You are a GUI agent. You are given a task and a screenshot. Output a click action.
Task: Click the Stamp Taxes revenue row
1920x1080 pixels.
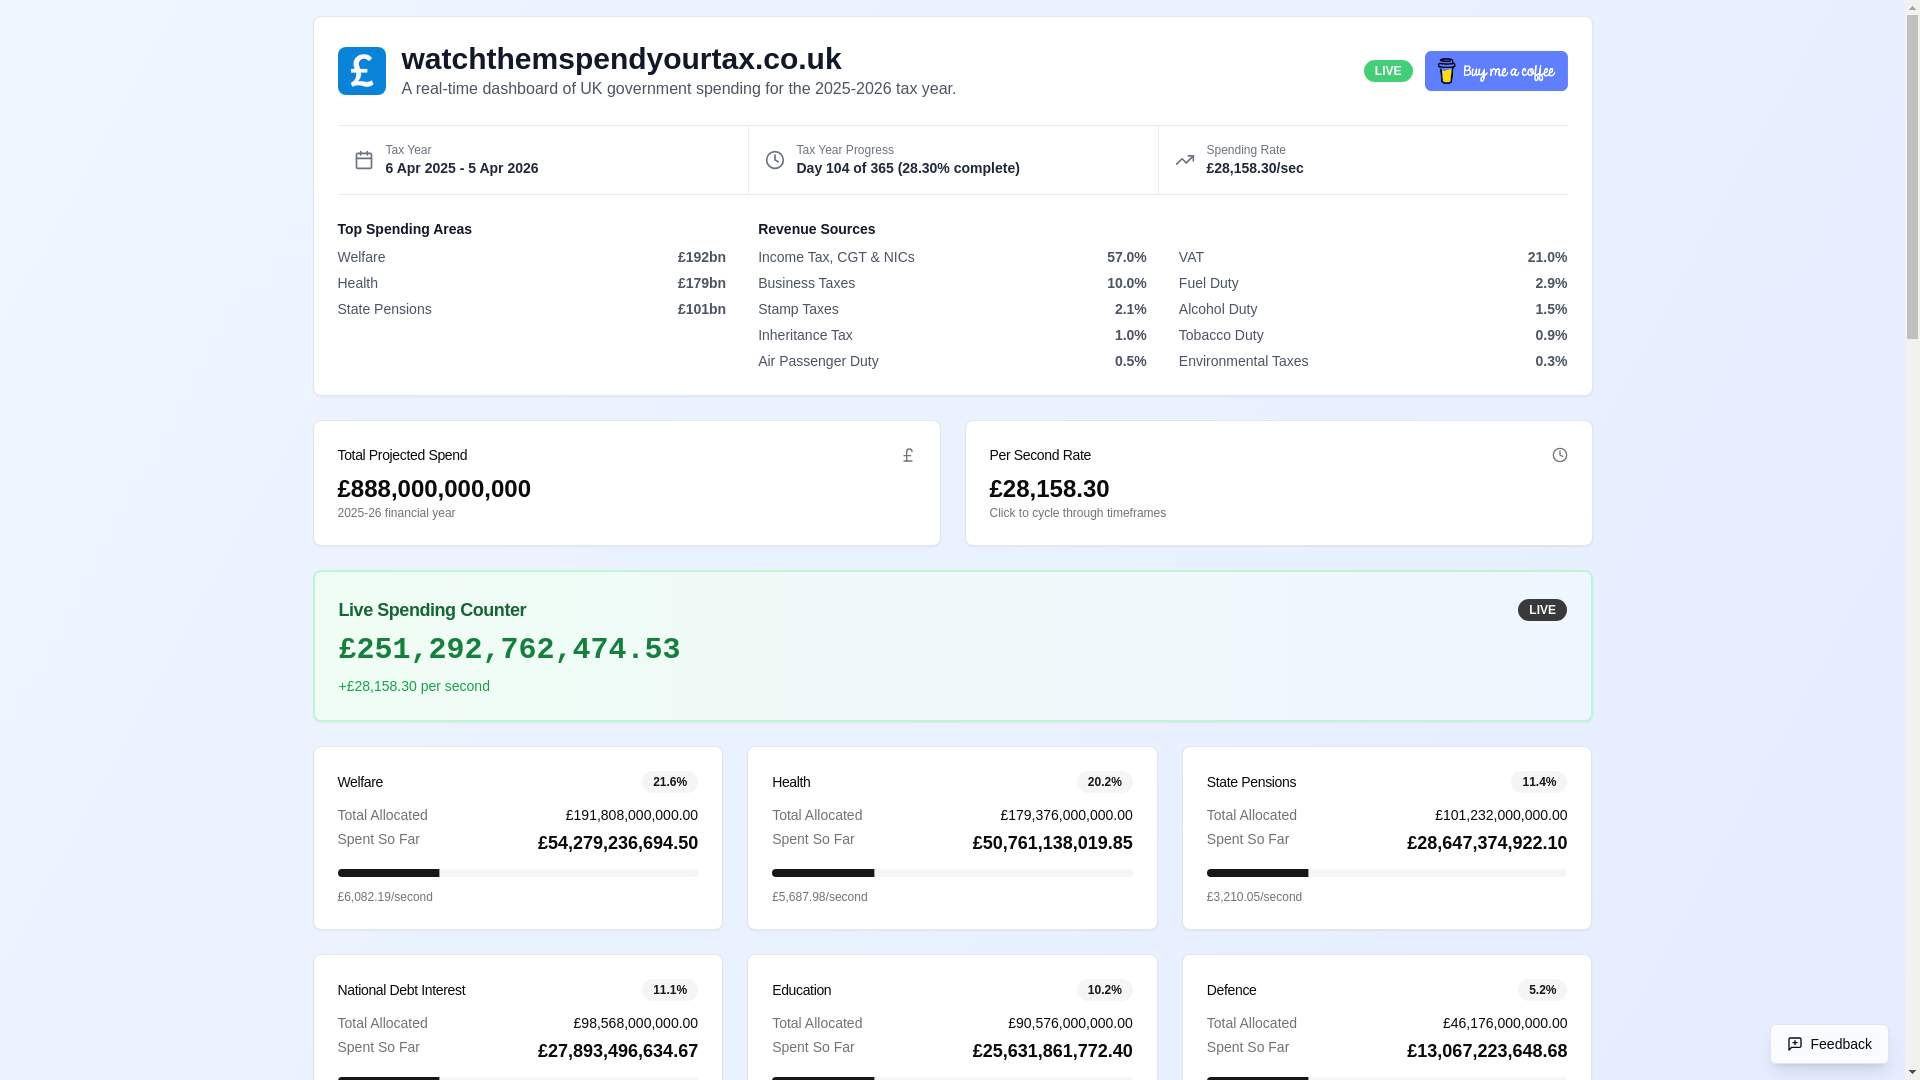point(951,309)
